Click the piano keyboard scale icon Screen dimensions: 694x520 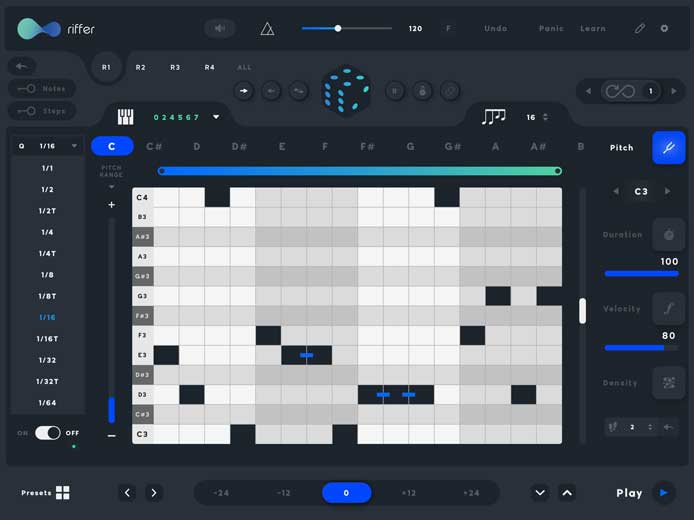pos(126,117)
